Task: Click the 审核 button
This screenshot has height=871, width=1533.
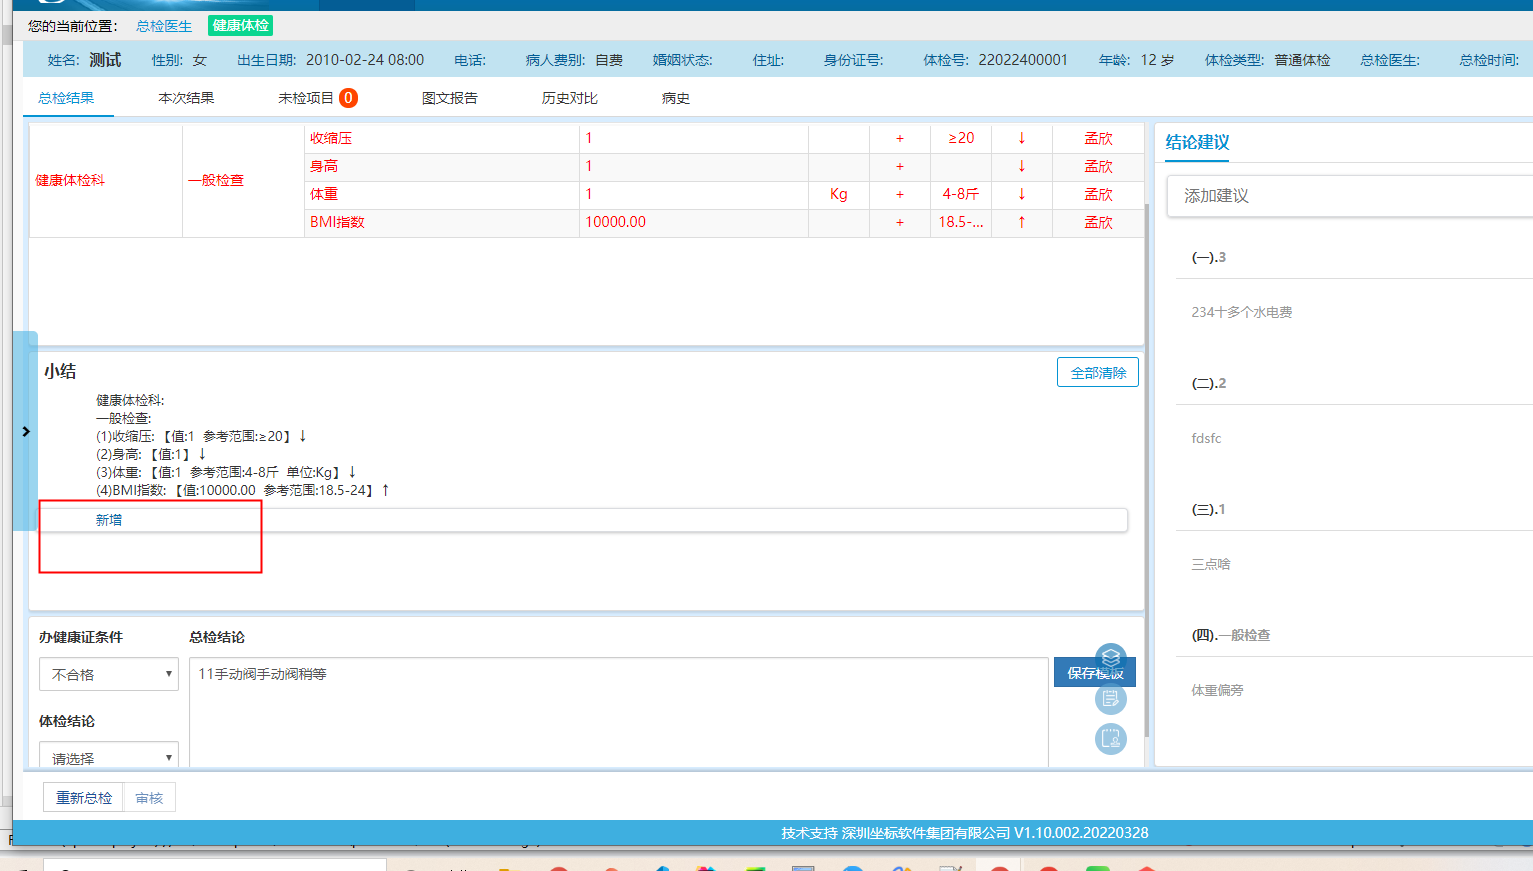Action: coord(149,797)
